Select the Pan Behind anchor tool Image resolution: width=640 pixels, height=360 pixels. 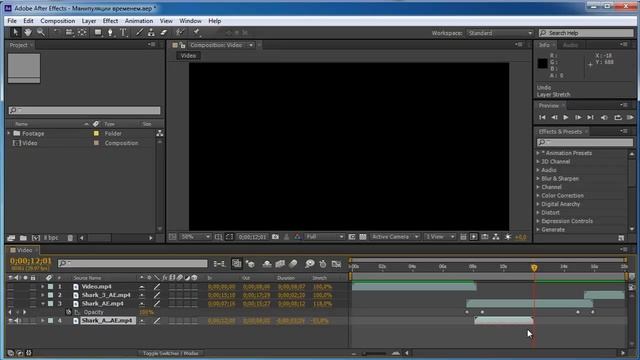(82, 32)
